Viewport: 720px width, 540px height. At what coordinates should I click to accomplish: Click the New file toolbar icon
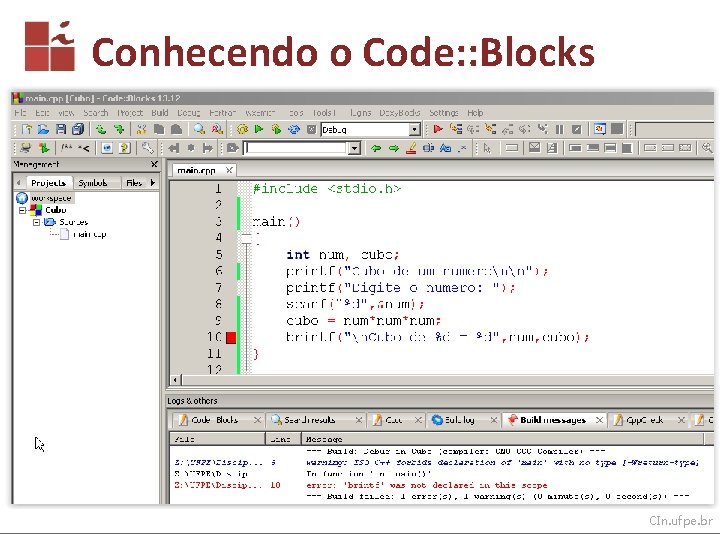pyautogui.click(x=27, y=129)
